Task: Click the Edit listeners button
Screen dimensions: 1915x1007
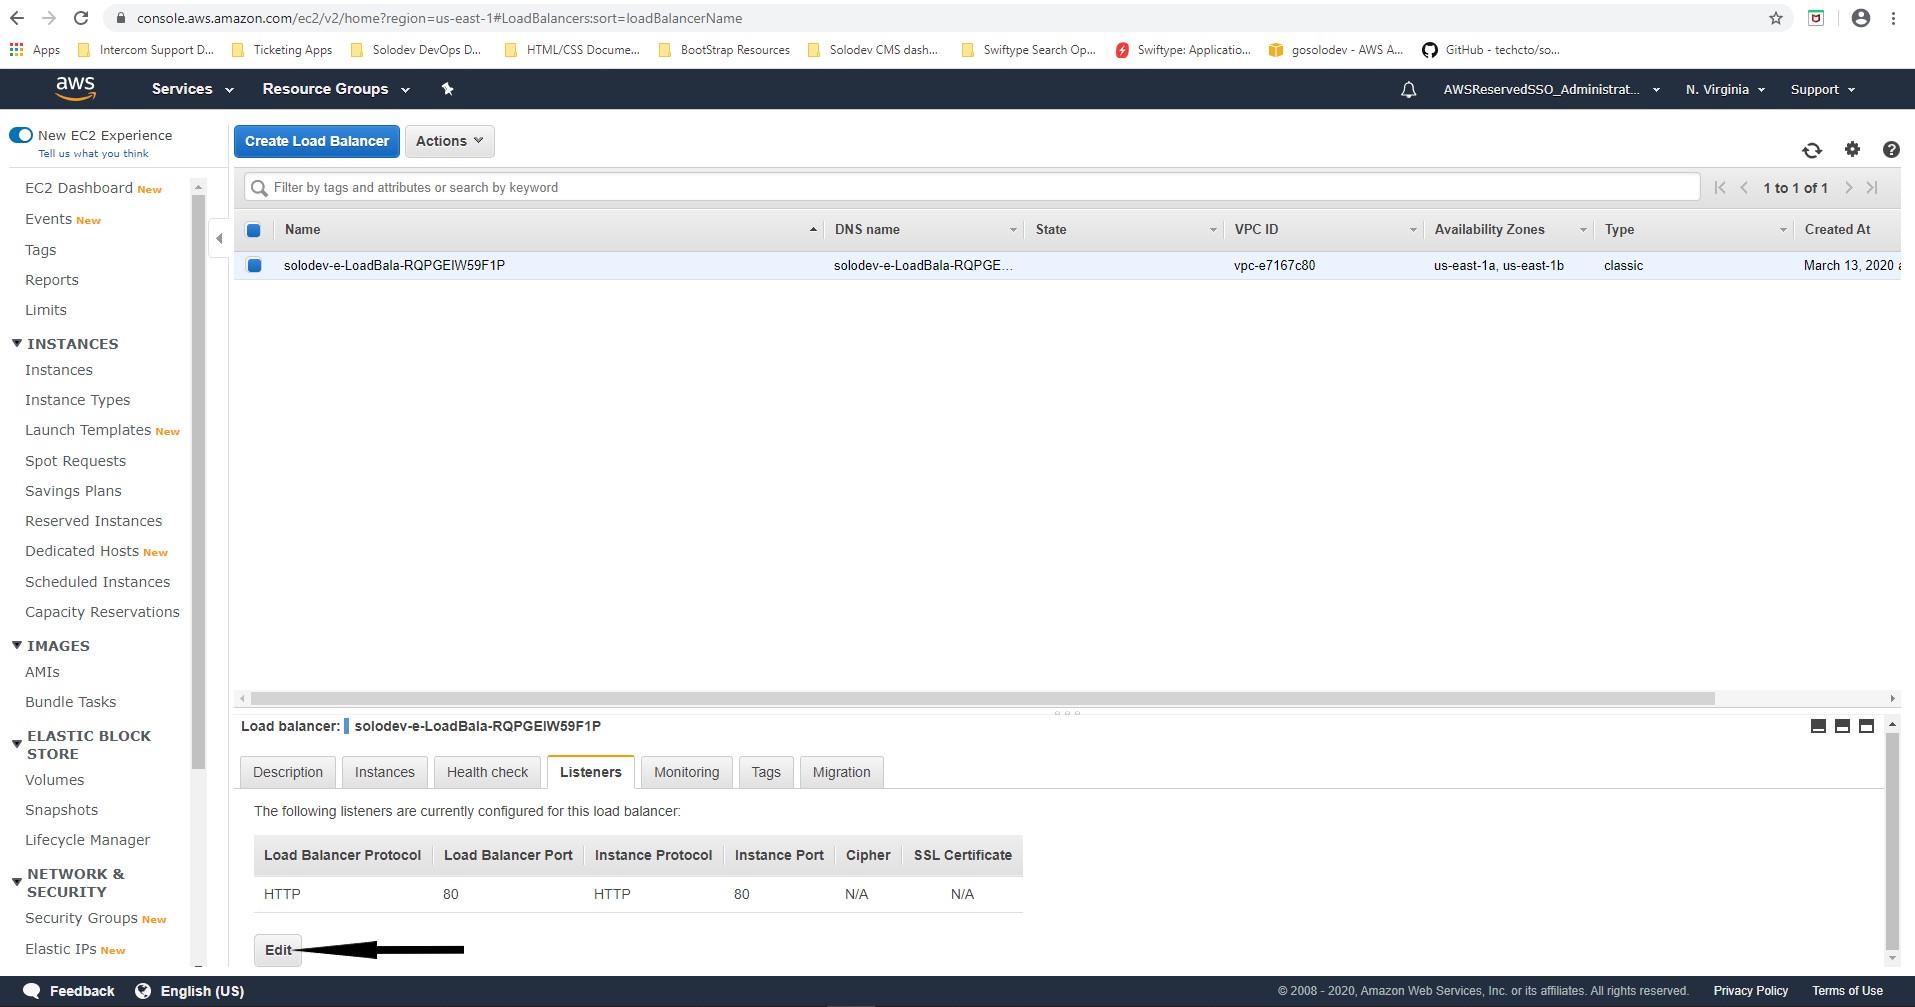Action: (x=278, y=950)
